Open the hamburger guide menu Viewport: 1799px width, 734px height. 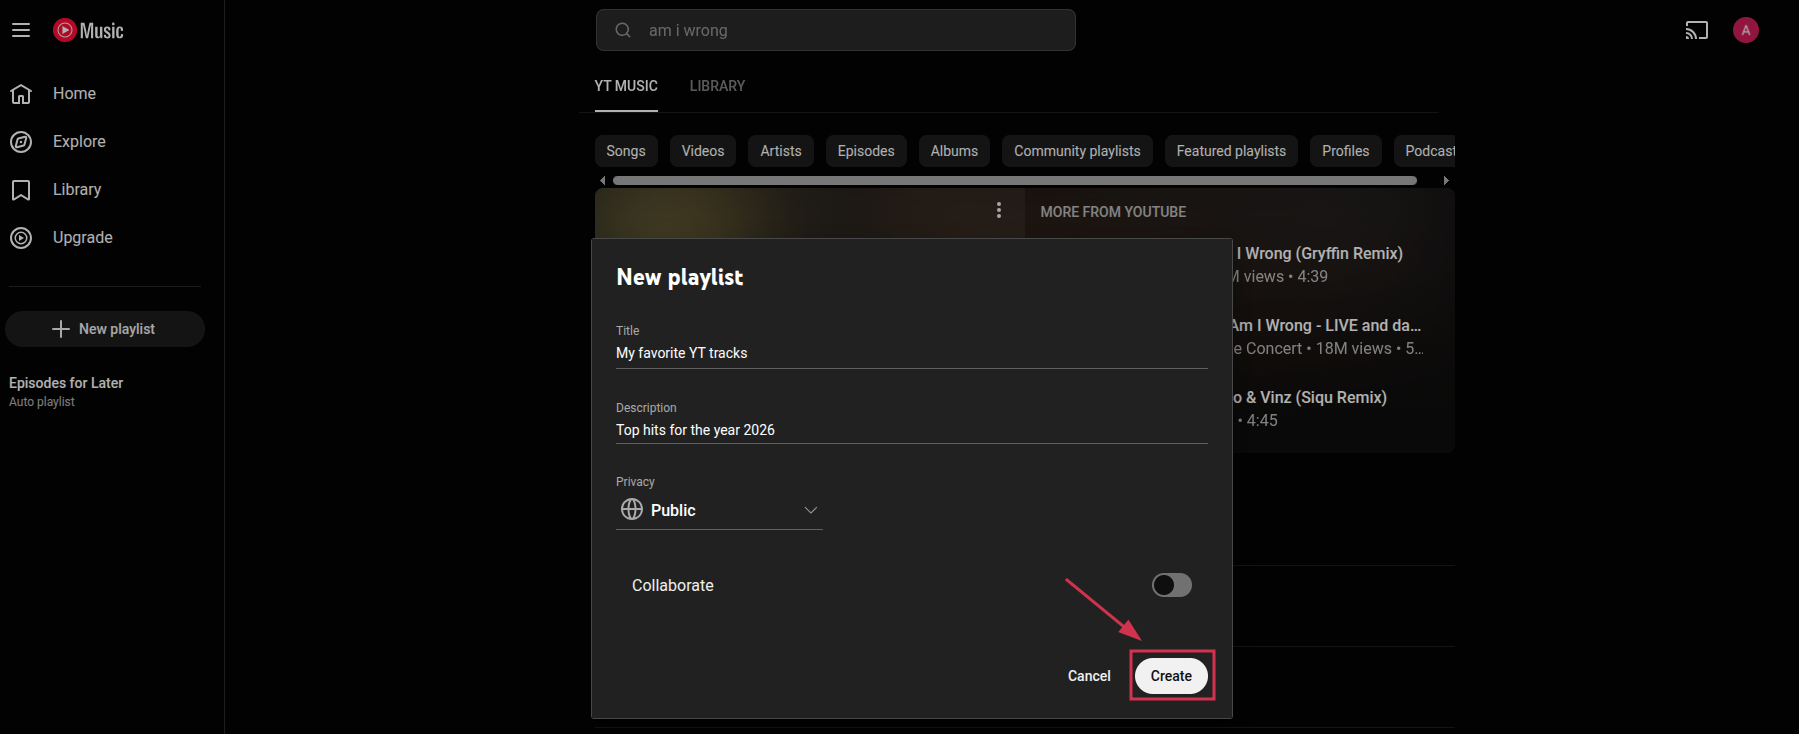(21, 30)
